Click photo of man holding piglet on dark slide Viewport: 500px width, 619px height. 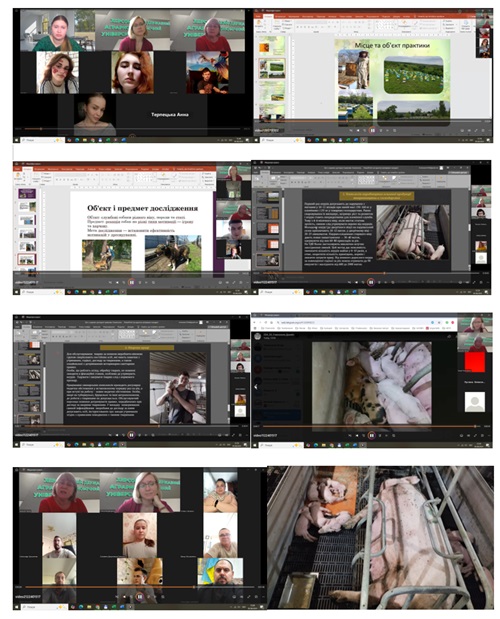click(178, 388)
